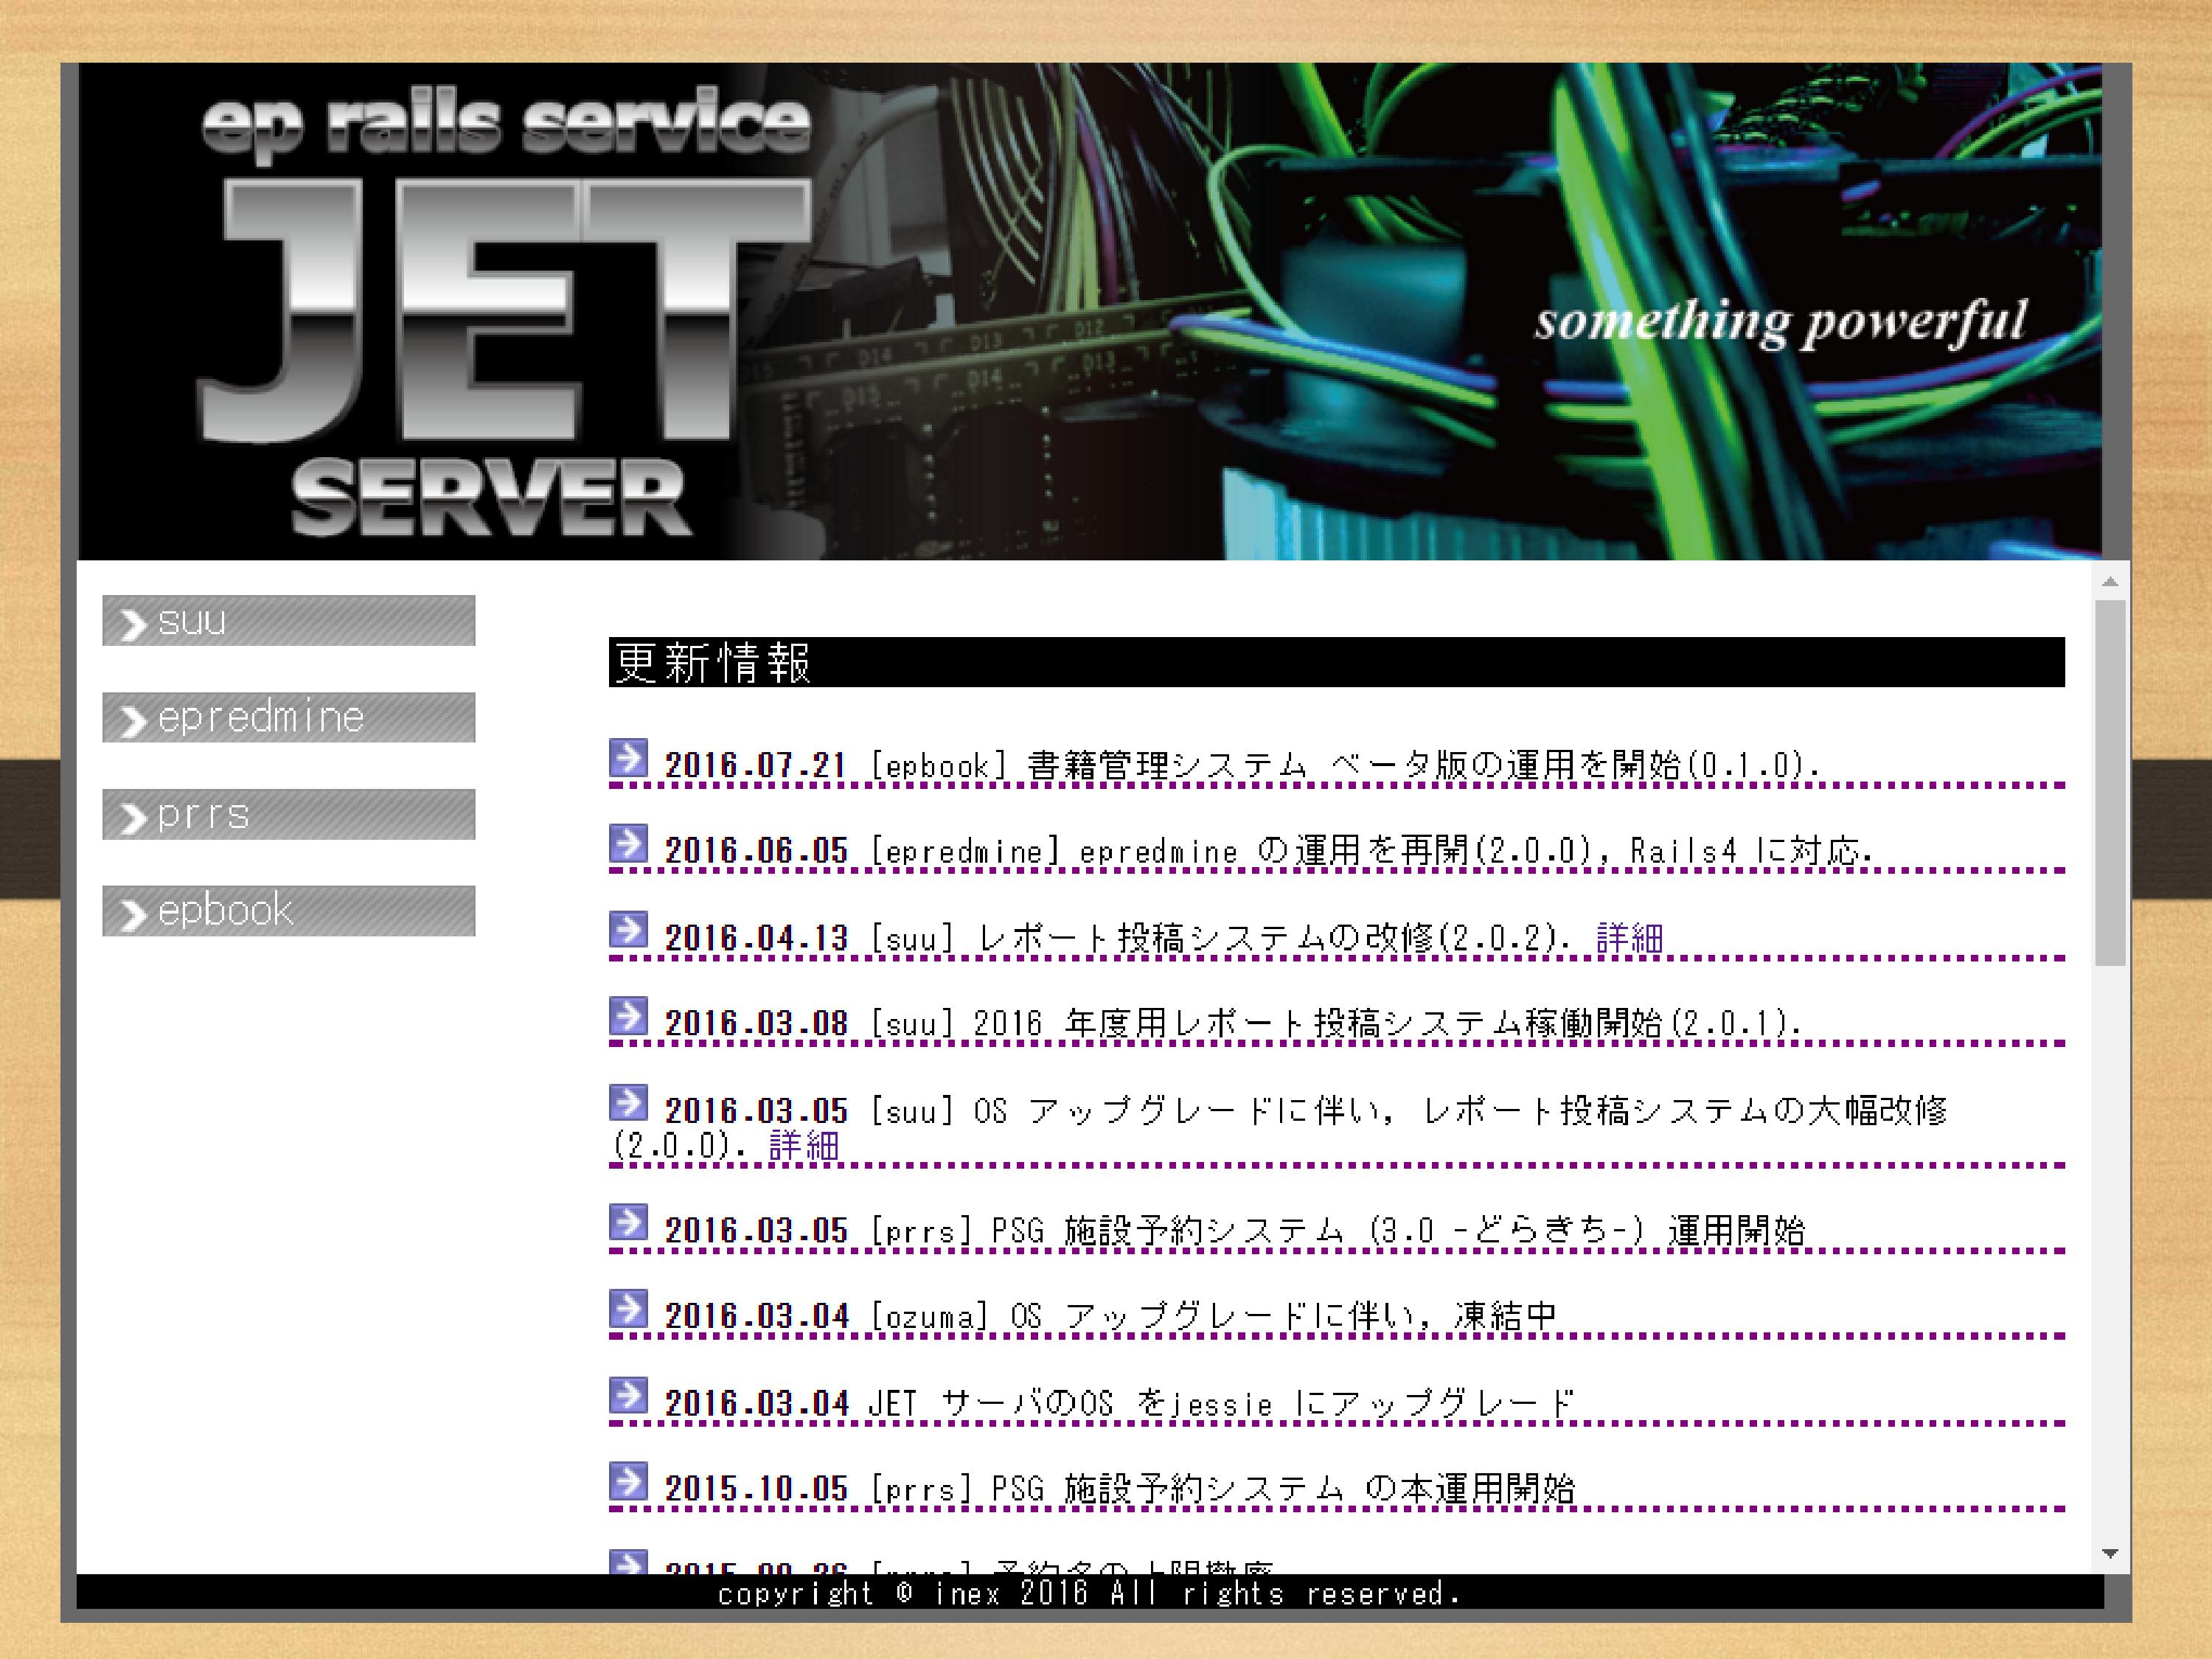Select the 2016.06.05 date text
The width and height of the screenshot is (2212, 1659).
pyautogui.click(x=756, y=852)
